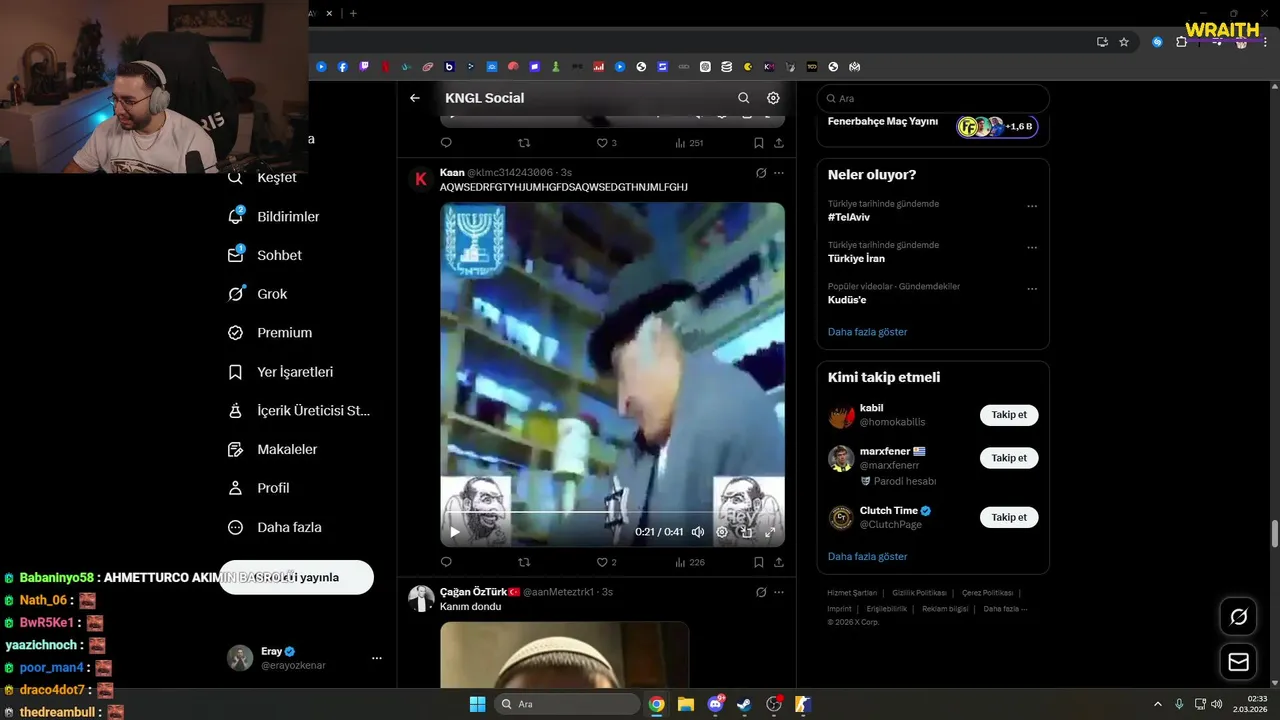Image resolution: width=1280 pixels, height=720 pixels.
Task: Open İçerik Üreticisi Studio item
Action: pyautogui.click(x=299, y=411)
